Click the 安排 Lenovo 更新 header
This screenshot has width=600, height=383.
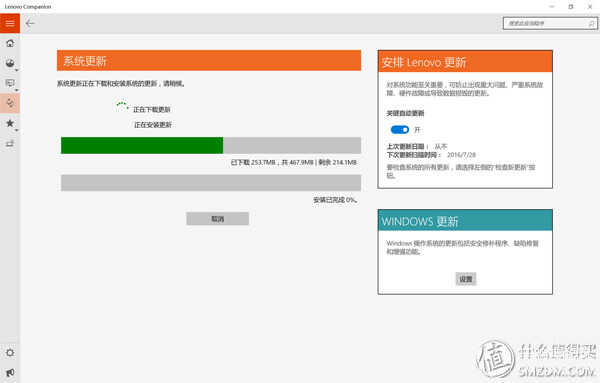[465, 61]
